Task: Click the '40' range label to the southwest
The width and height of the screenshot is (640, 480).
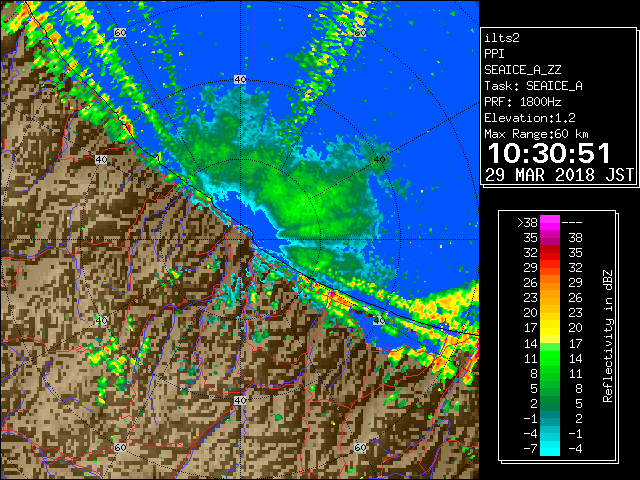Action: coord(101,320)
